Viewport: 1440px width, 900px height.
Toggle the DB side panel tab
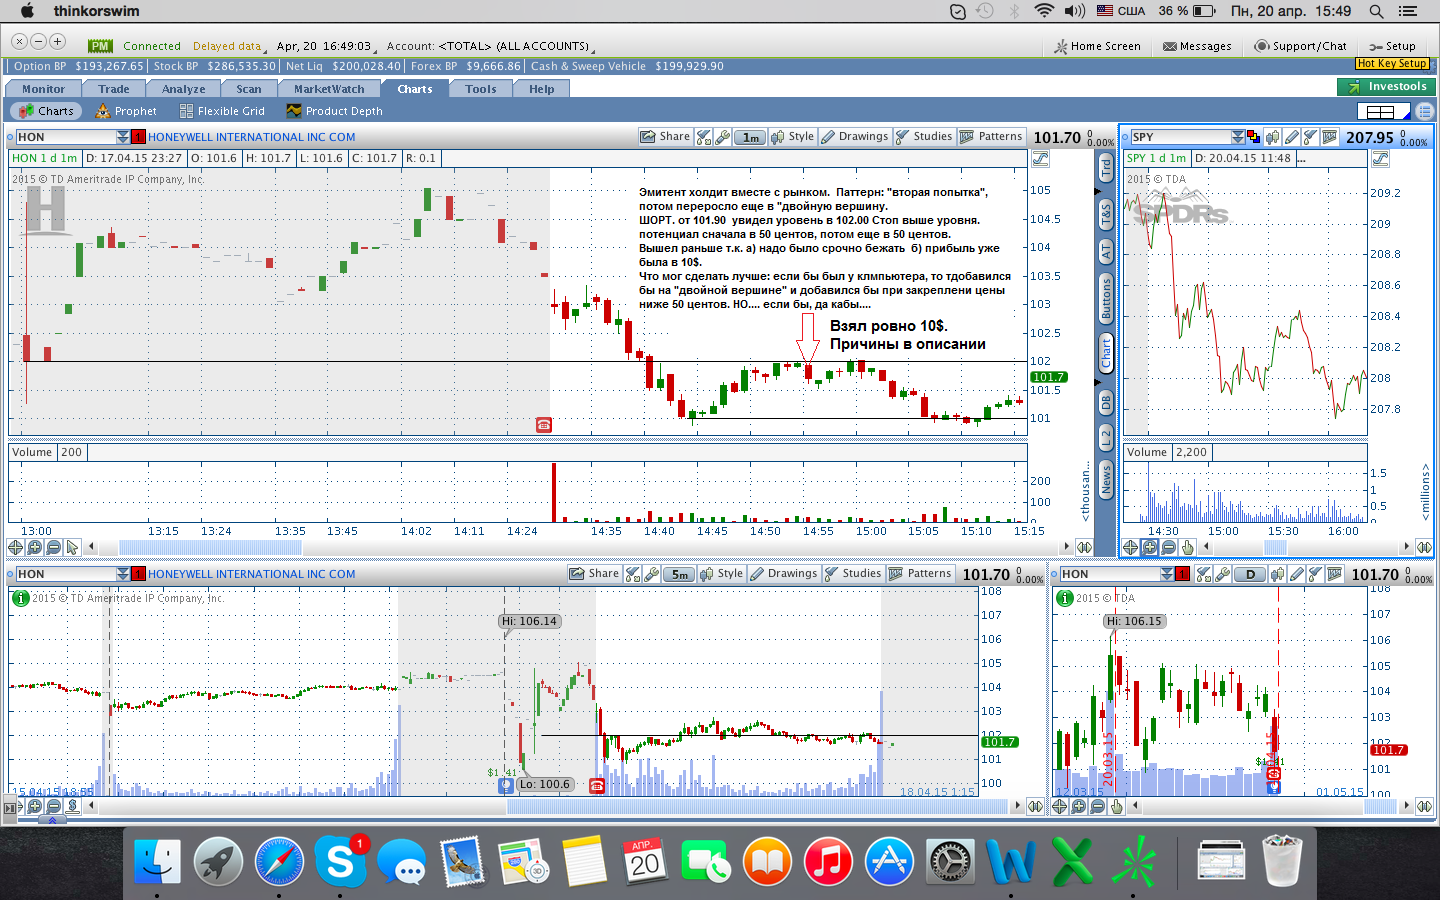[1106, 402]
